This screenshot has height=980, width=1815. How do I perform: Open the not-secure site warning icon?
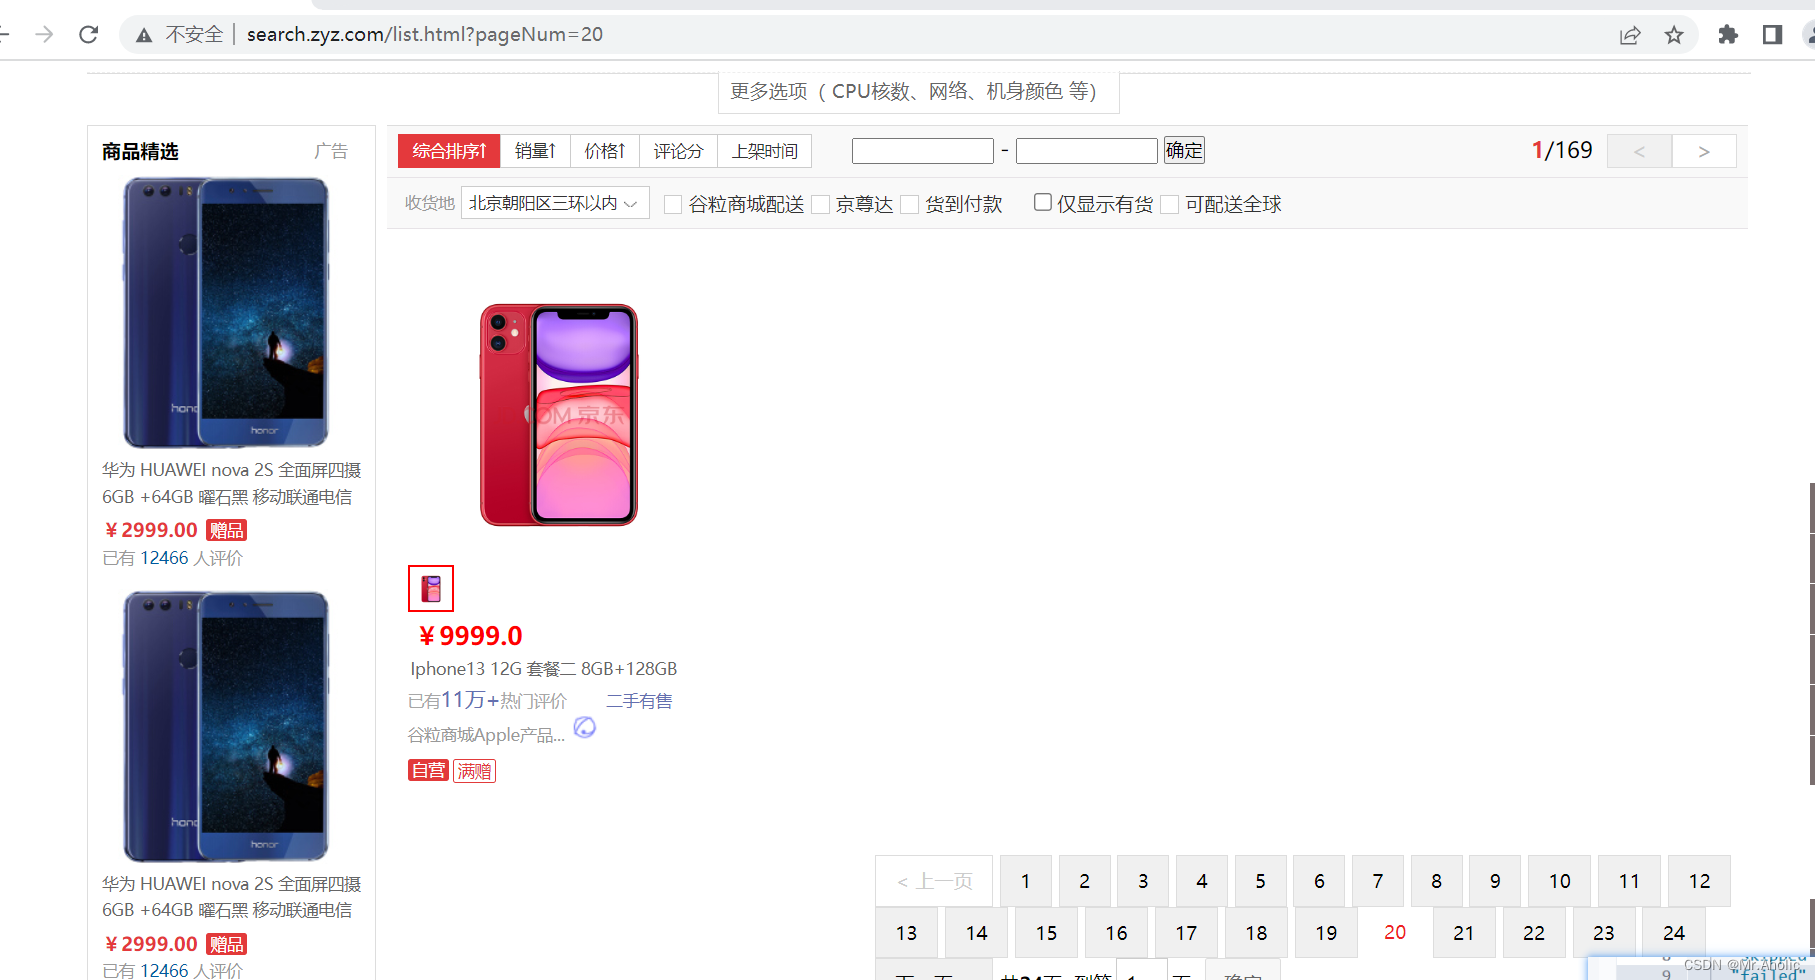click(144, 35)
